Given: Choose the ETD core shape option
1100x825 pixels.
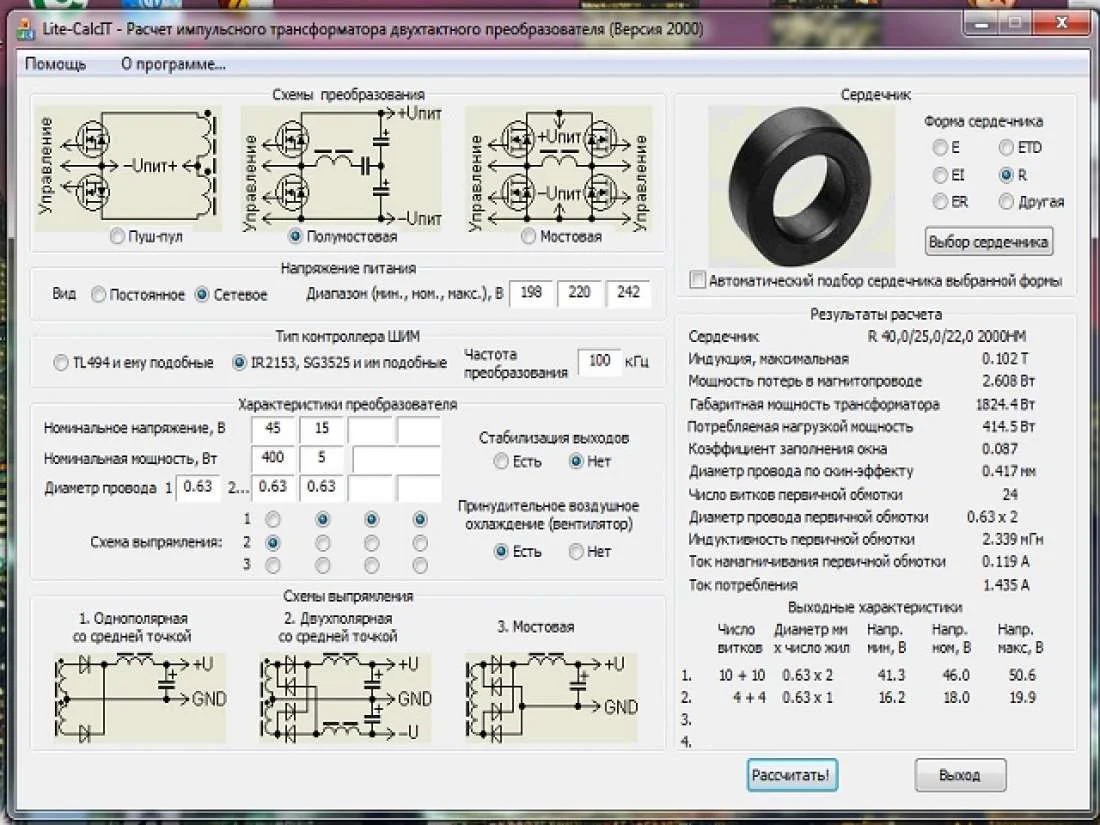Looking at the screenshot, I should [x=1006, y=148].
